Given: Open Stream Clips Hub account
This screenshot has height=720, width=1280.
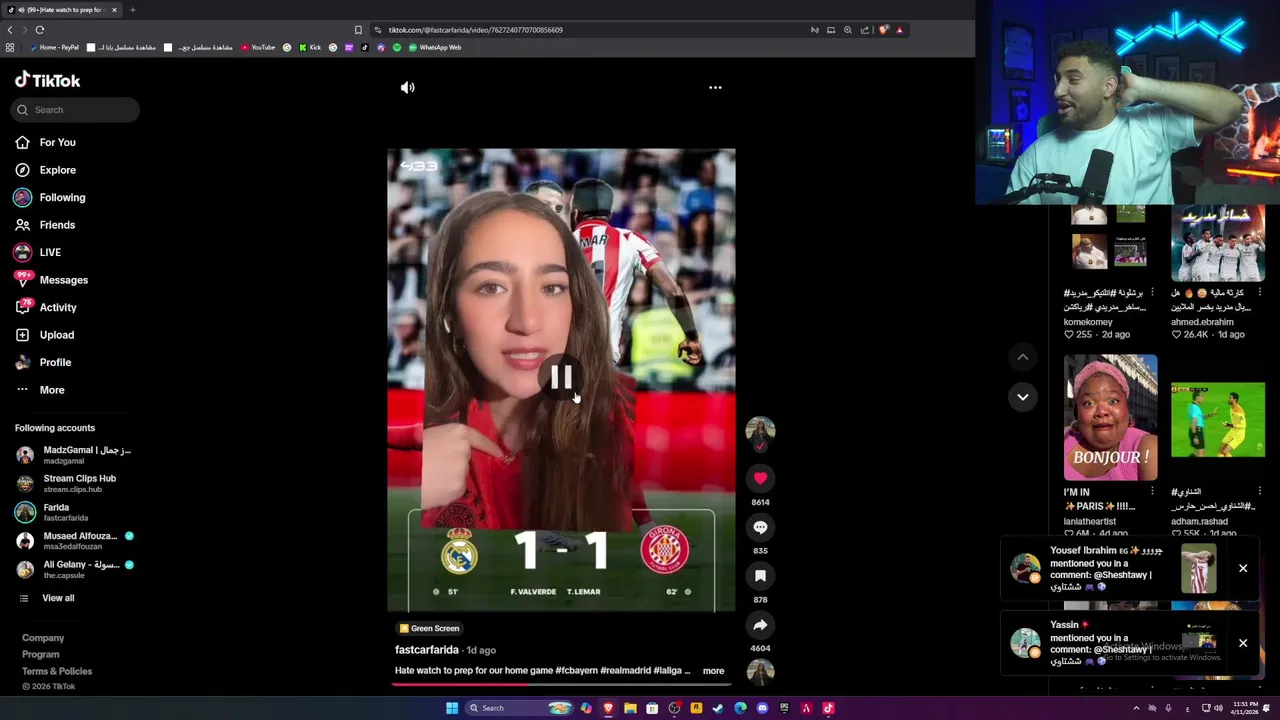Looking at the screenshot, I should click(x=68, y=483).
